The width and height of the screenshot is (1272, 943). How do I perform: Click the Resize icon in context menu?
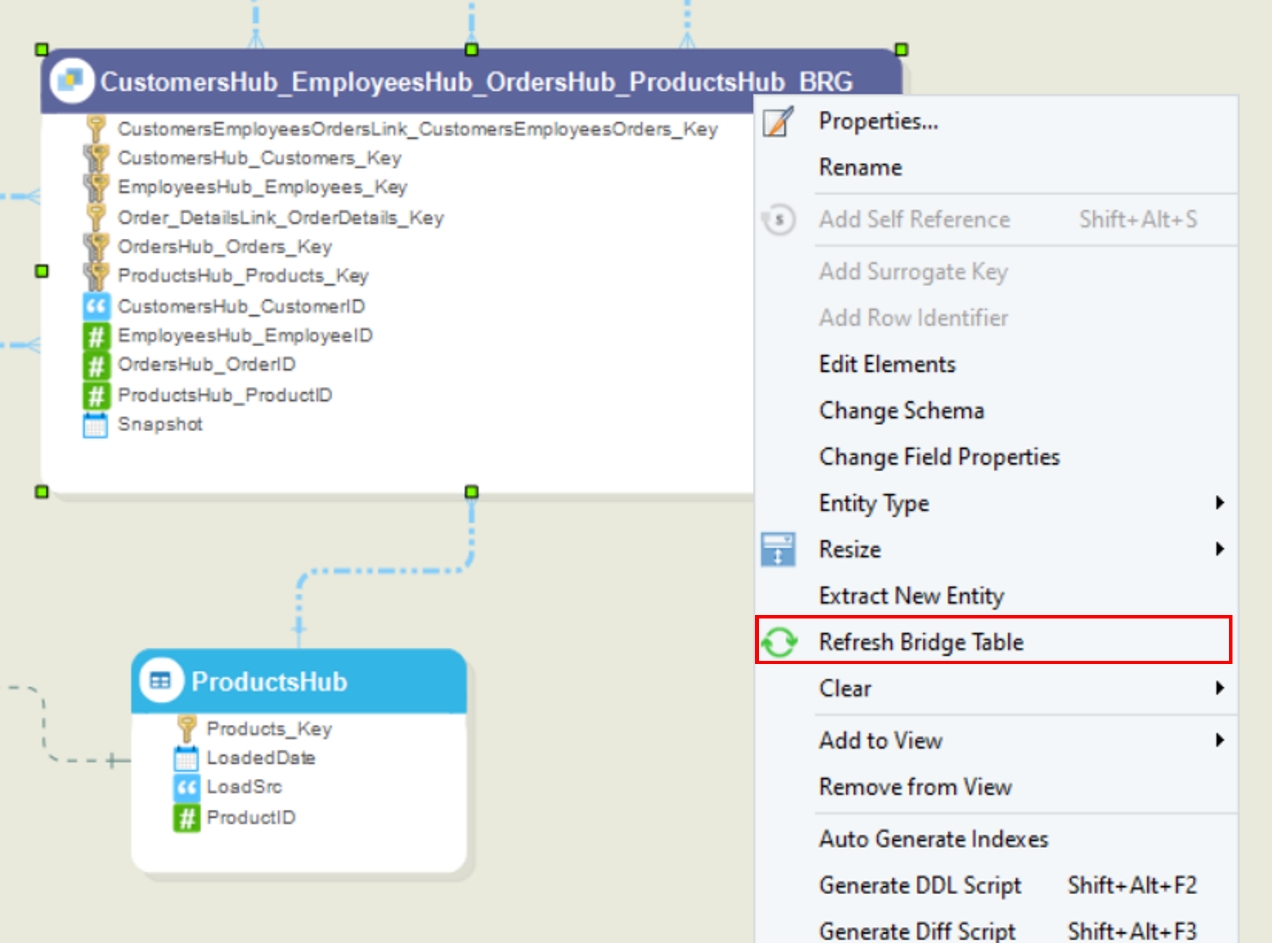[x=777, y=550]
